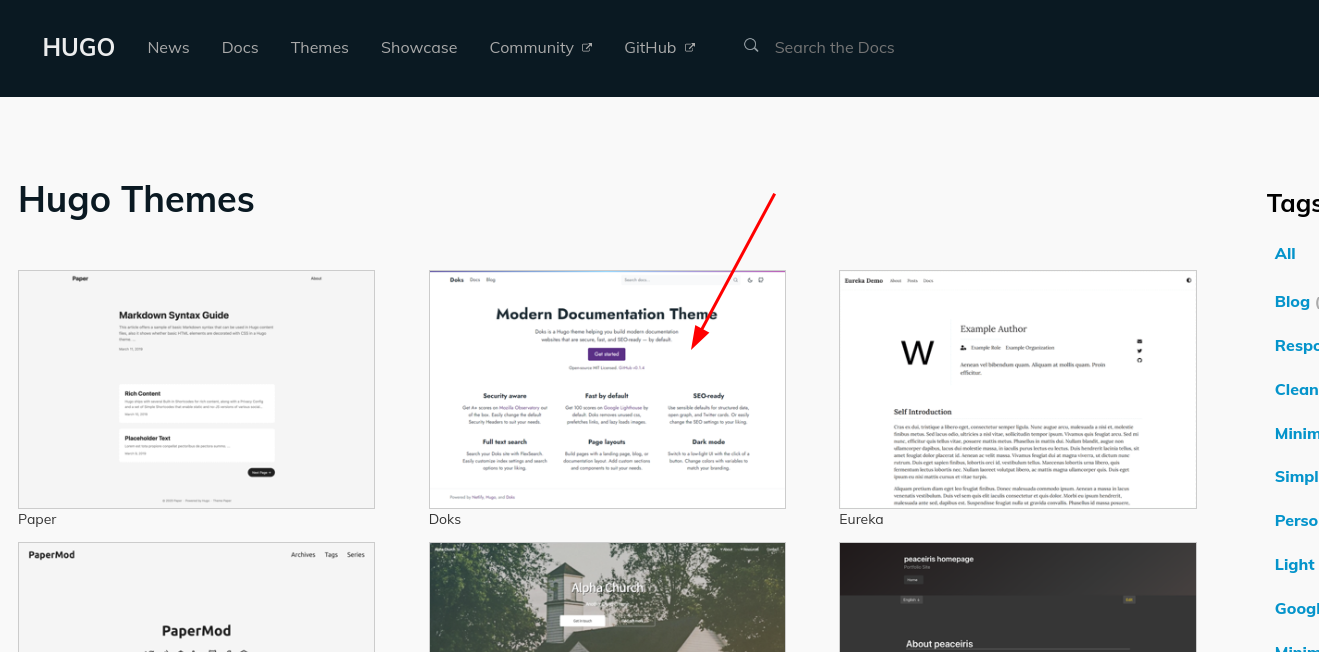Image resolution: width=1319 pixels, height=652 pixels.
Task: Open the PaperMod theme thumbnail
Action: click(x=196, y=597)
